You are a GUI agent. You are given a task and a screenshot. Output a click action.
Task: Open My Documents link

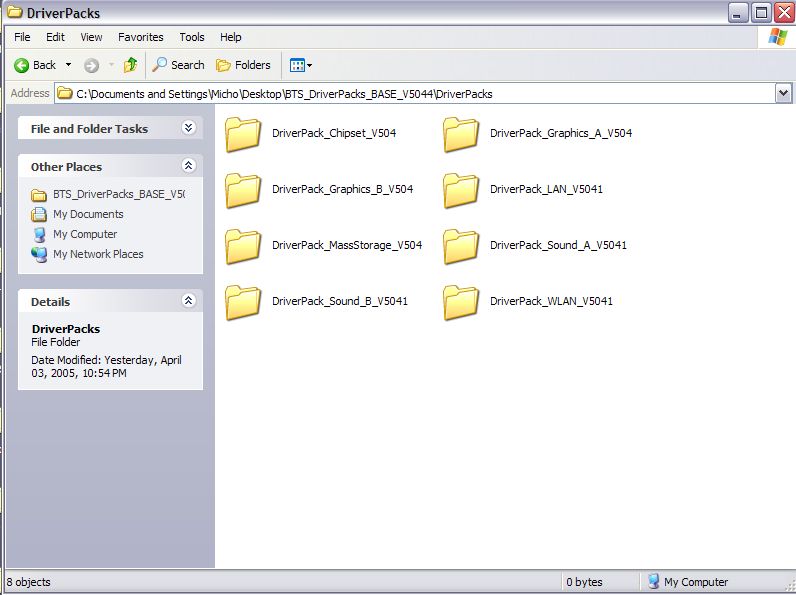click(x=88, y=214)
